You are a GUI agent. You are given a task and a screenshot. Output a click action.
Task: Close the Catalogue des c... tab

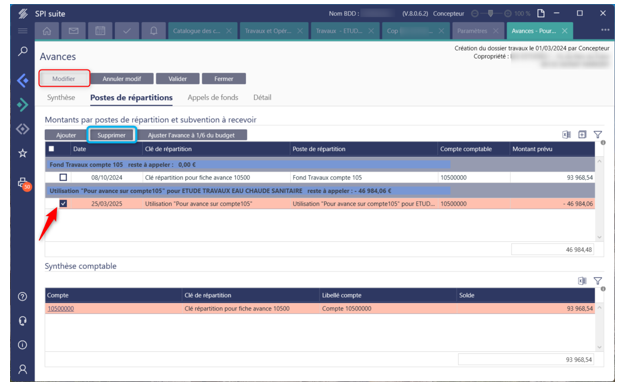point(229,31)
